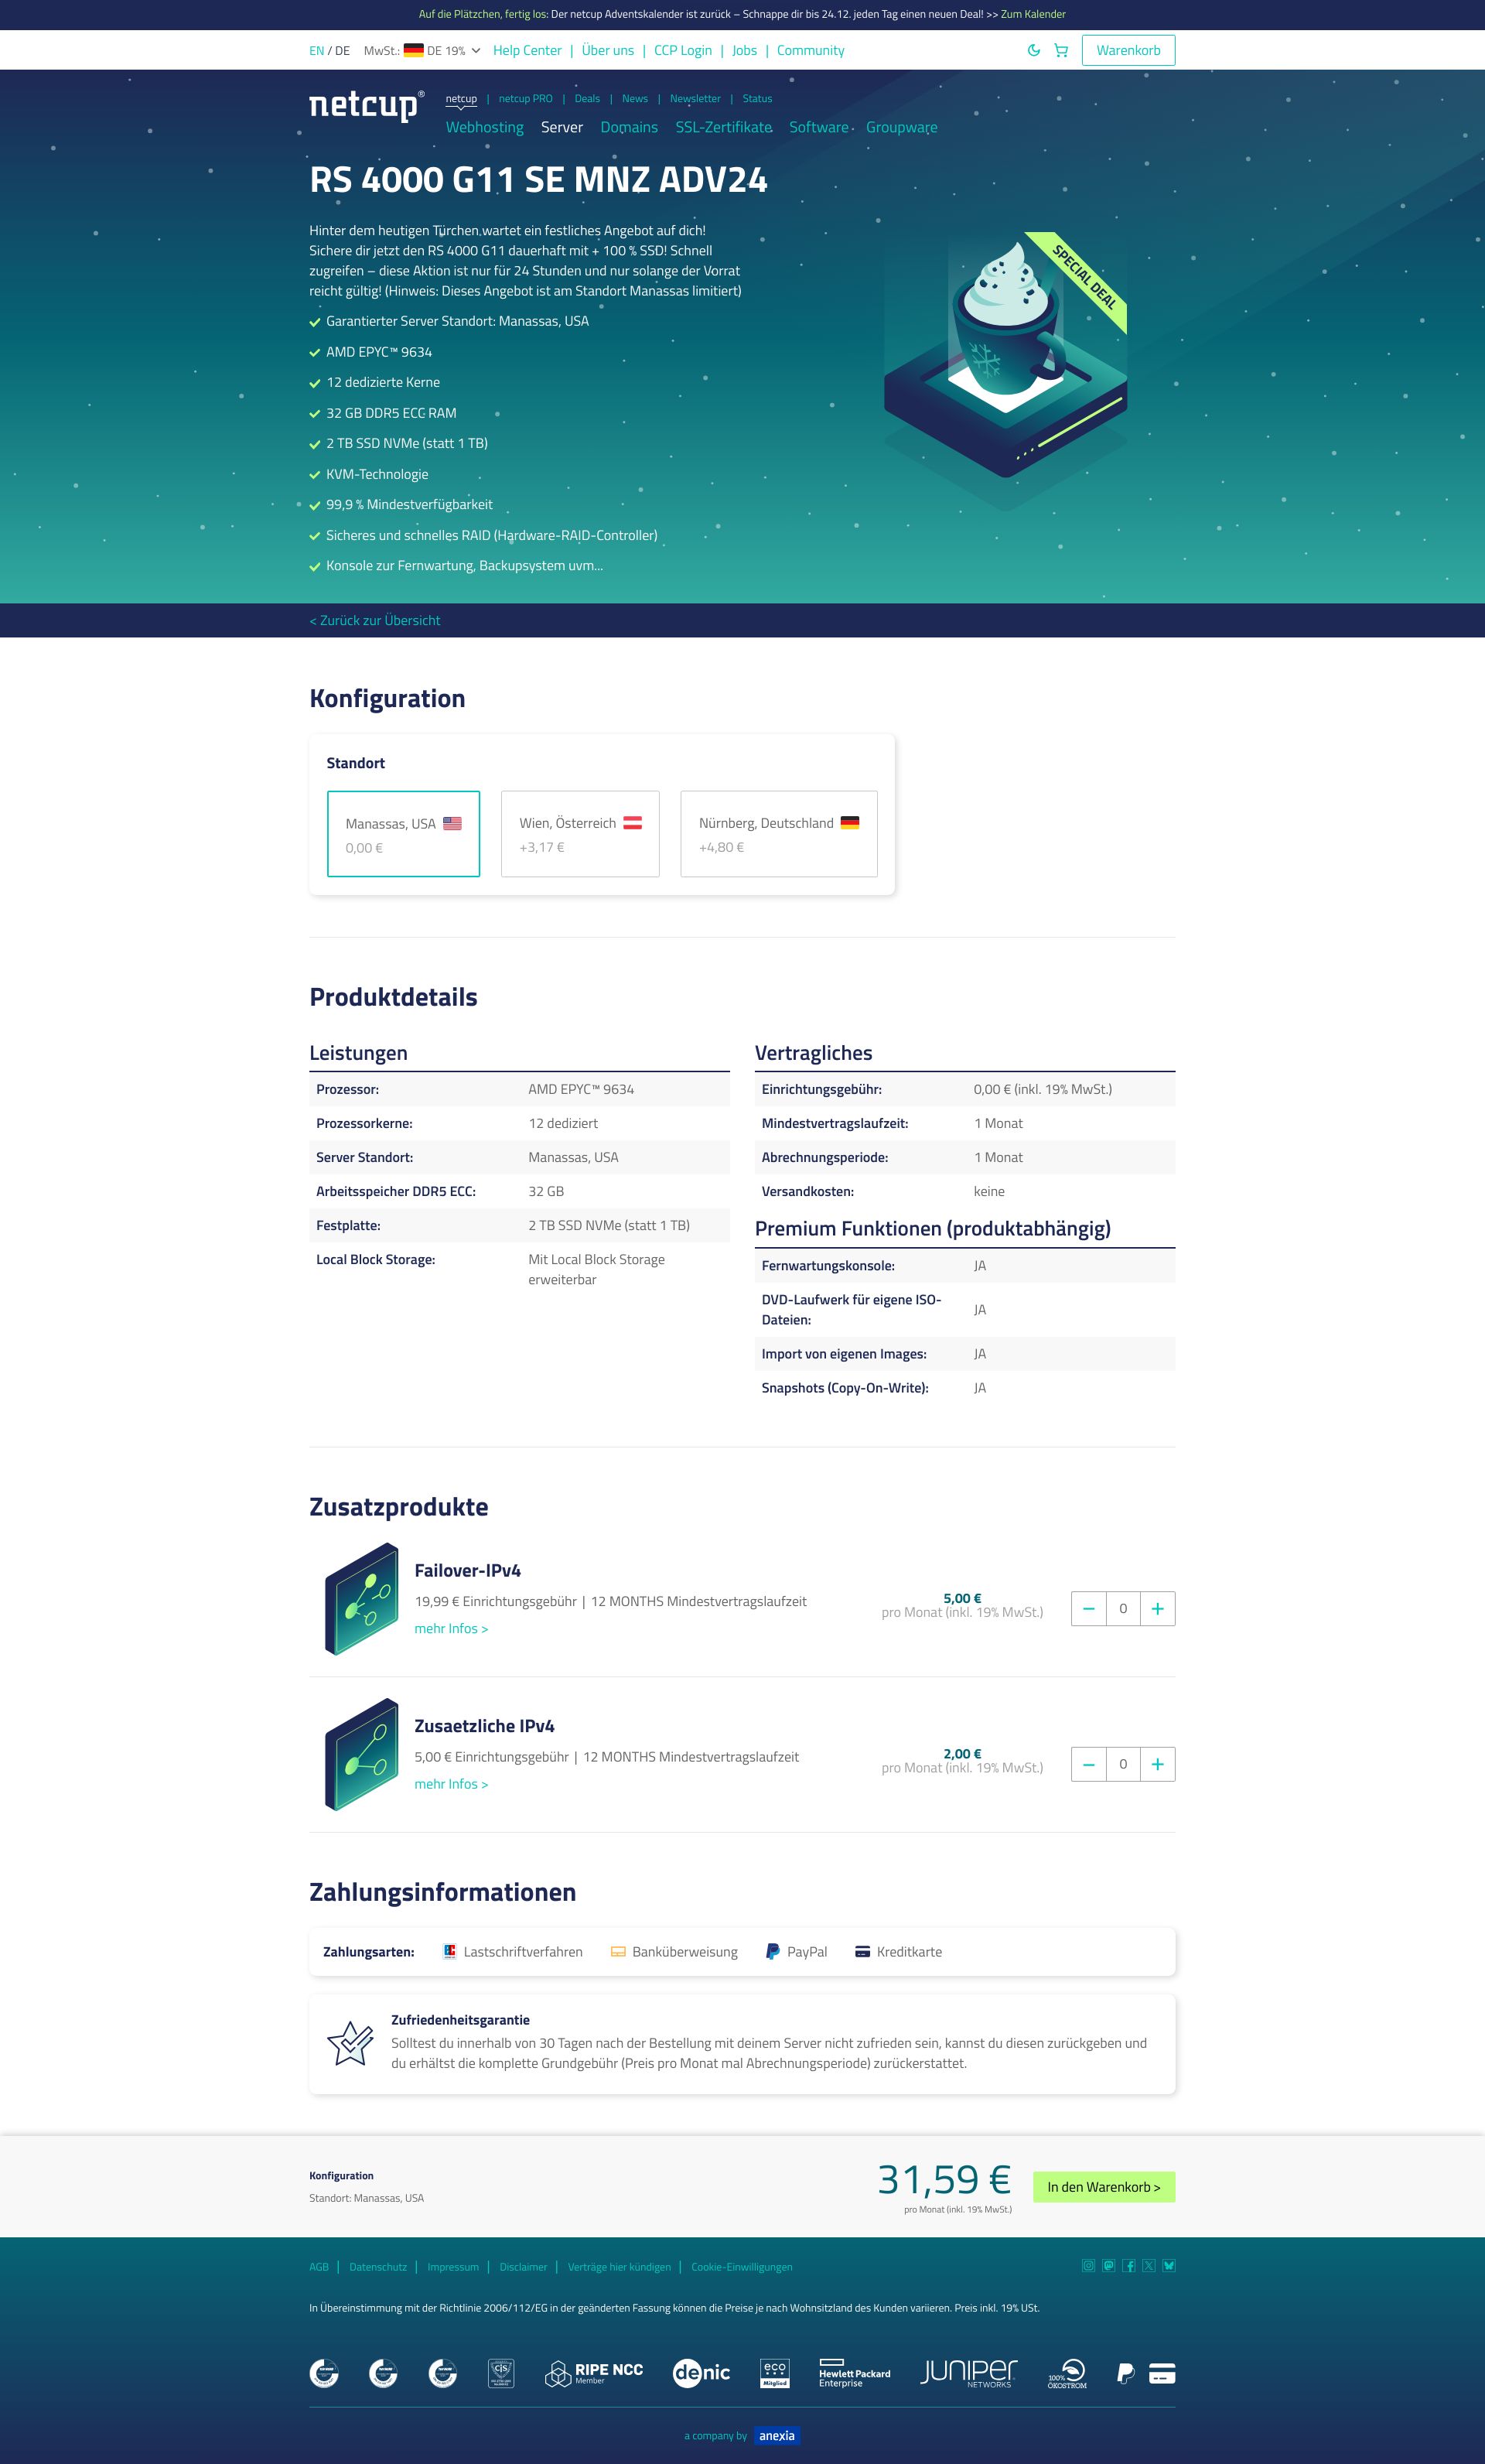Click the RIPE NCC Member logo
Screen dimensions: 1485x2464
594,2373
